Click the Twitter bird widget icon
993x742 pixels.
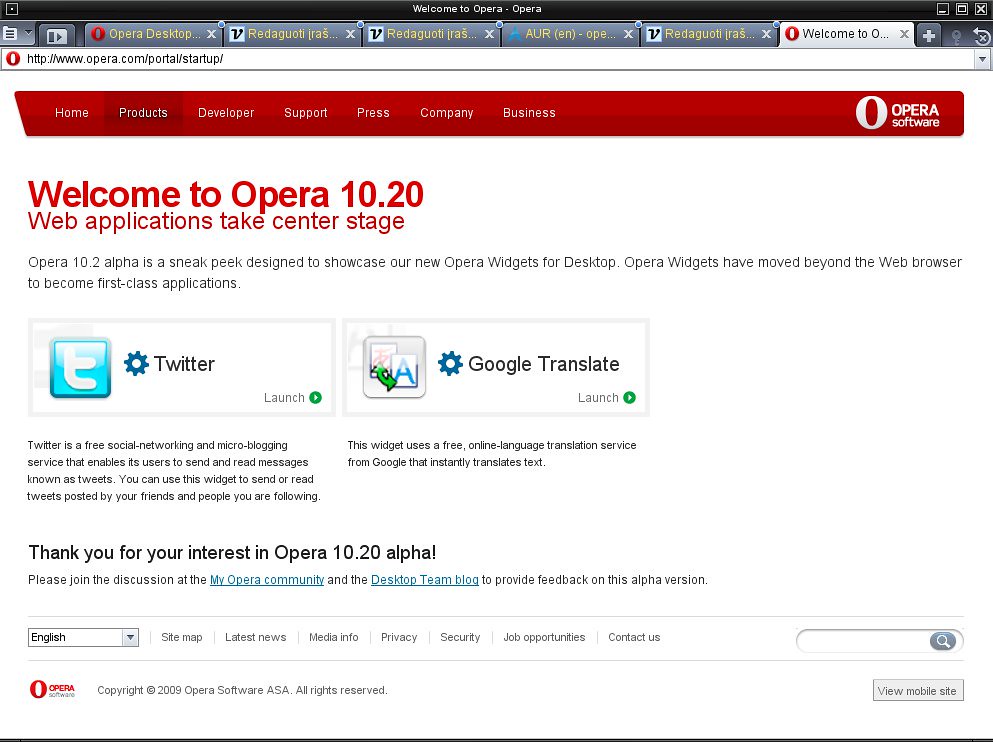[80, 368]
